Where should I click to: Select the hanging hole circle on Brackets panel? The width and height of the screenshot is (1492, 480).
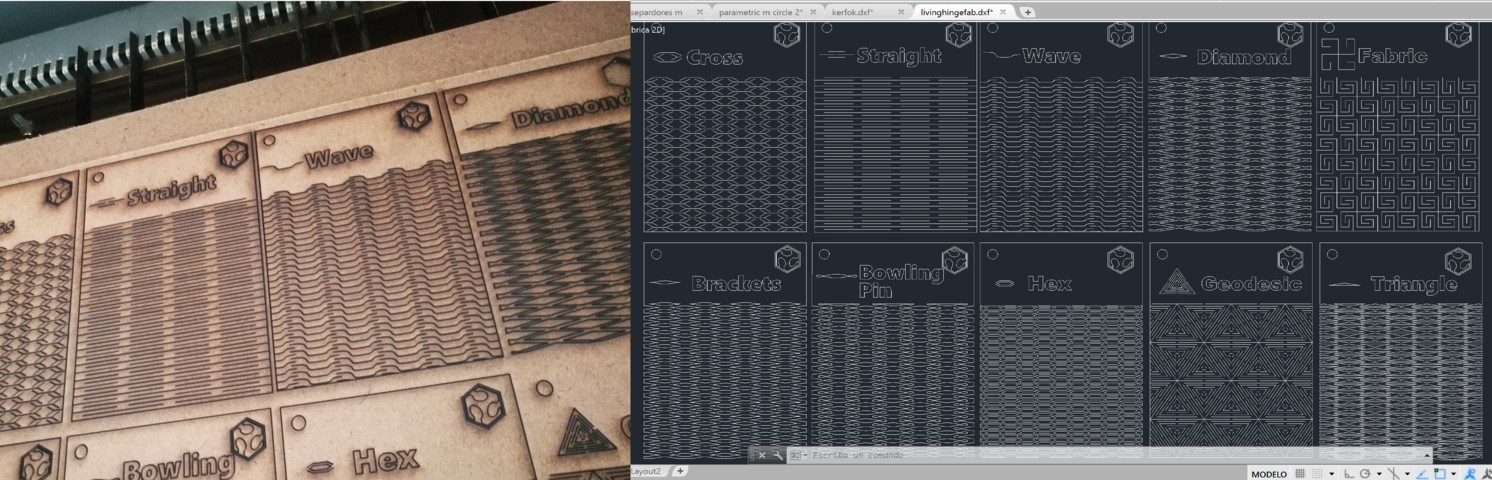pyautogui.click(x=657, y=254)
